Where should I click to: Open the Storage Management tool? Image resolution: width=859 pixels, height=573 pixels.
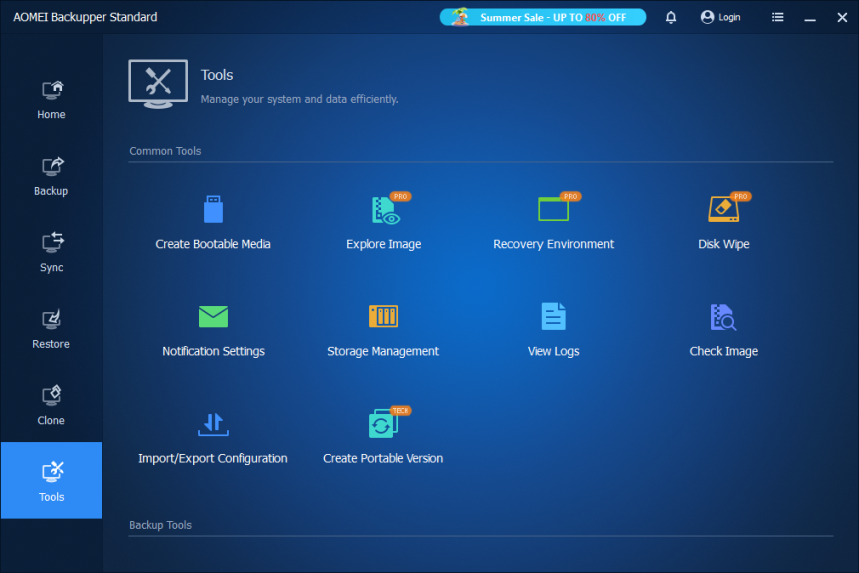383,317
